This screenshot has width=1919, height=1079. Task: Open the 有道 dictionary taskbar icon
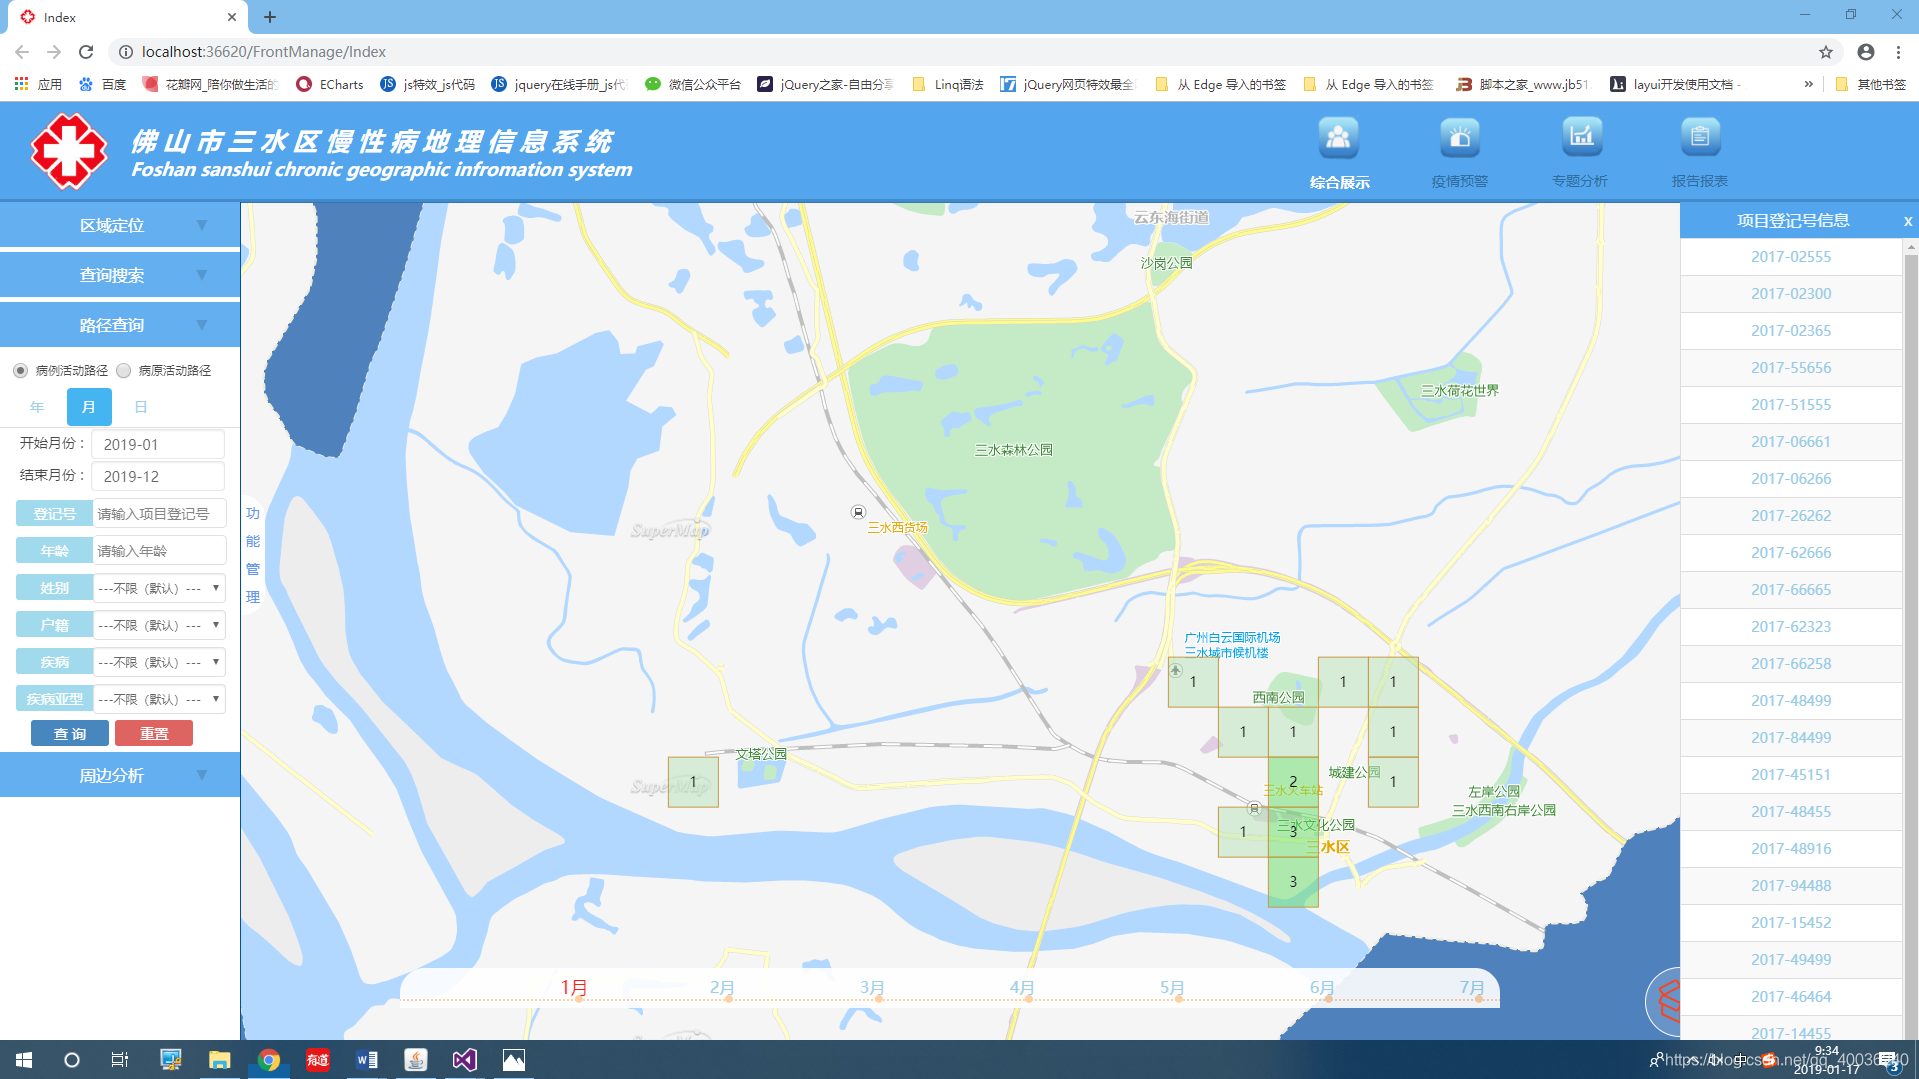point(318,1060)
